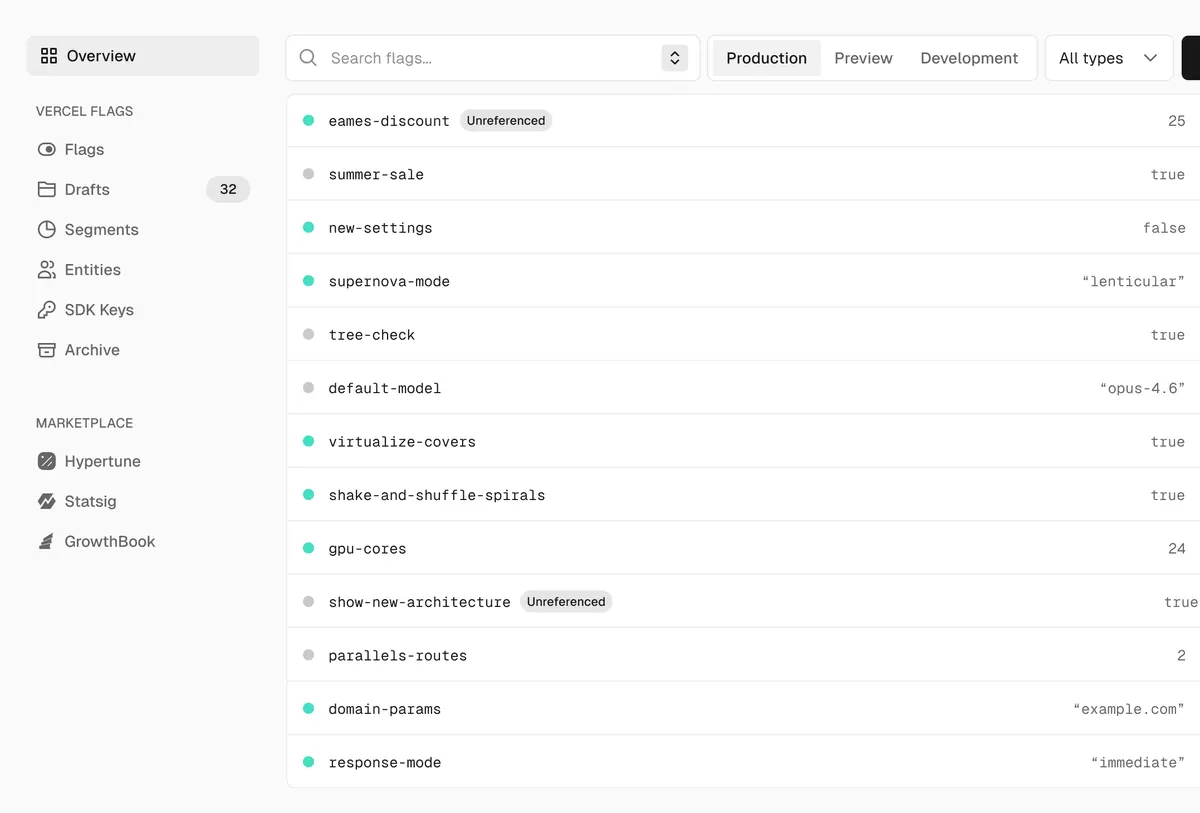Screen dimensions: 1200x813
Task: Click the magnifier icon in search box
Action: point(308,58)
